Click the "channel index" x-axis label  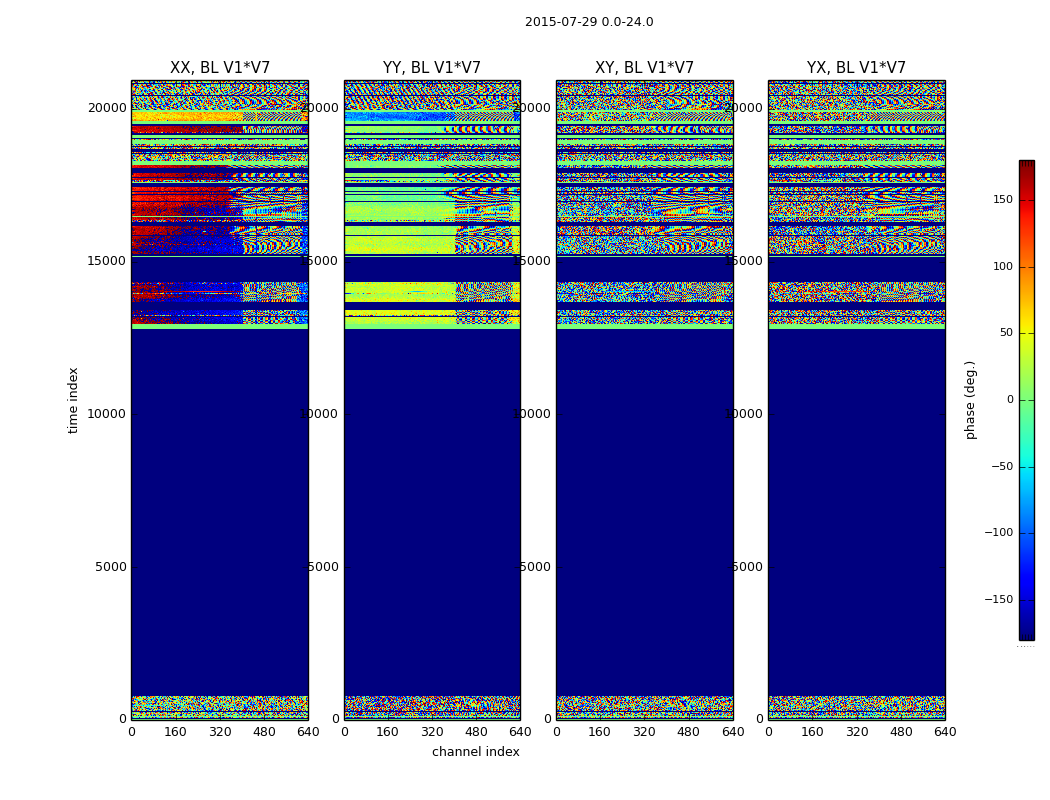click(x=476, y=752)
